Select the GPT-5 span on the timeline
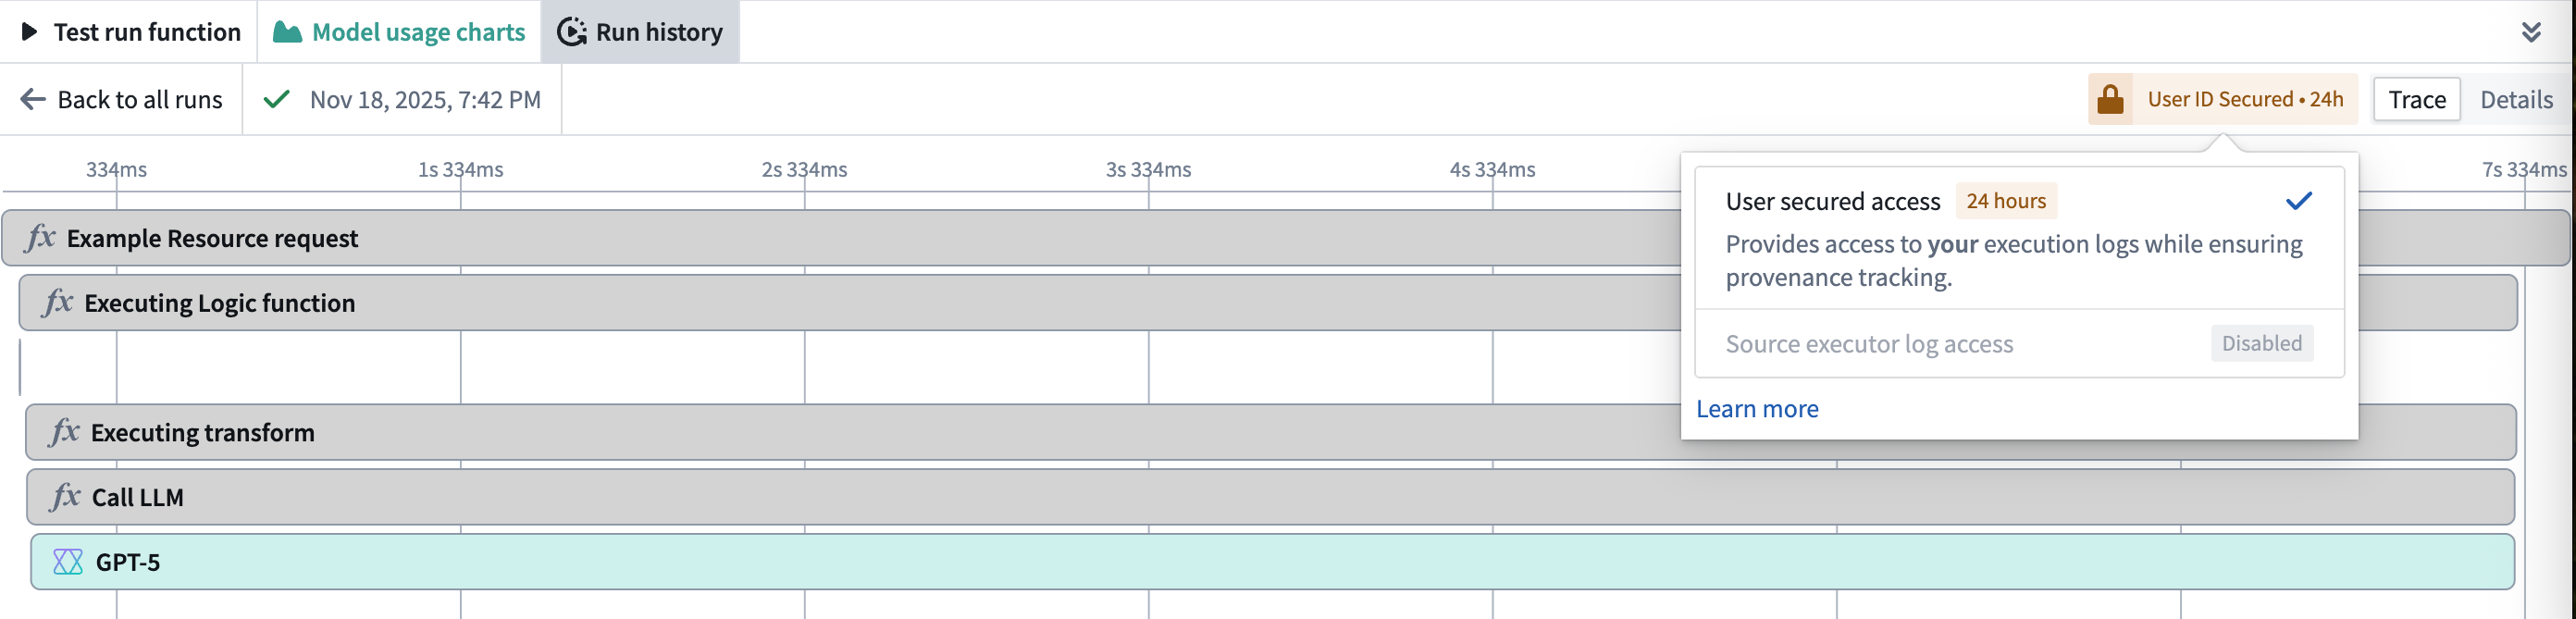Viewport: 2576px width, 619px height. tap(1200, 562)
